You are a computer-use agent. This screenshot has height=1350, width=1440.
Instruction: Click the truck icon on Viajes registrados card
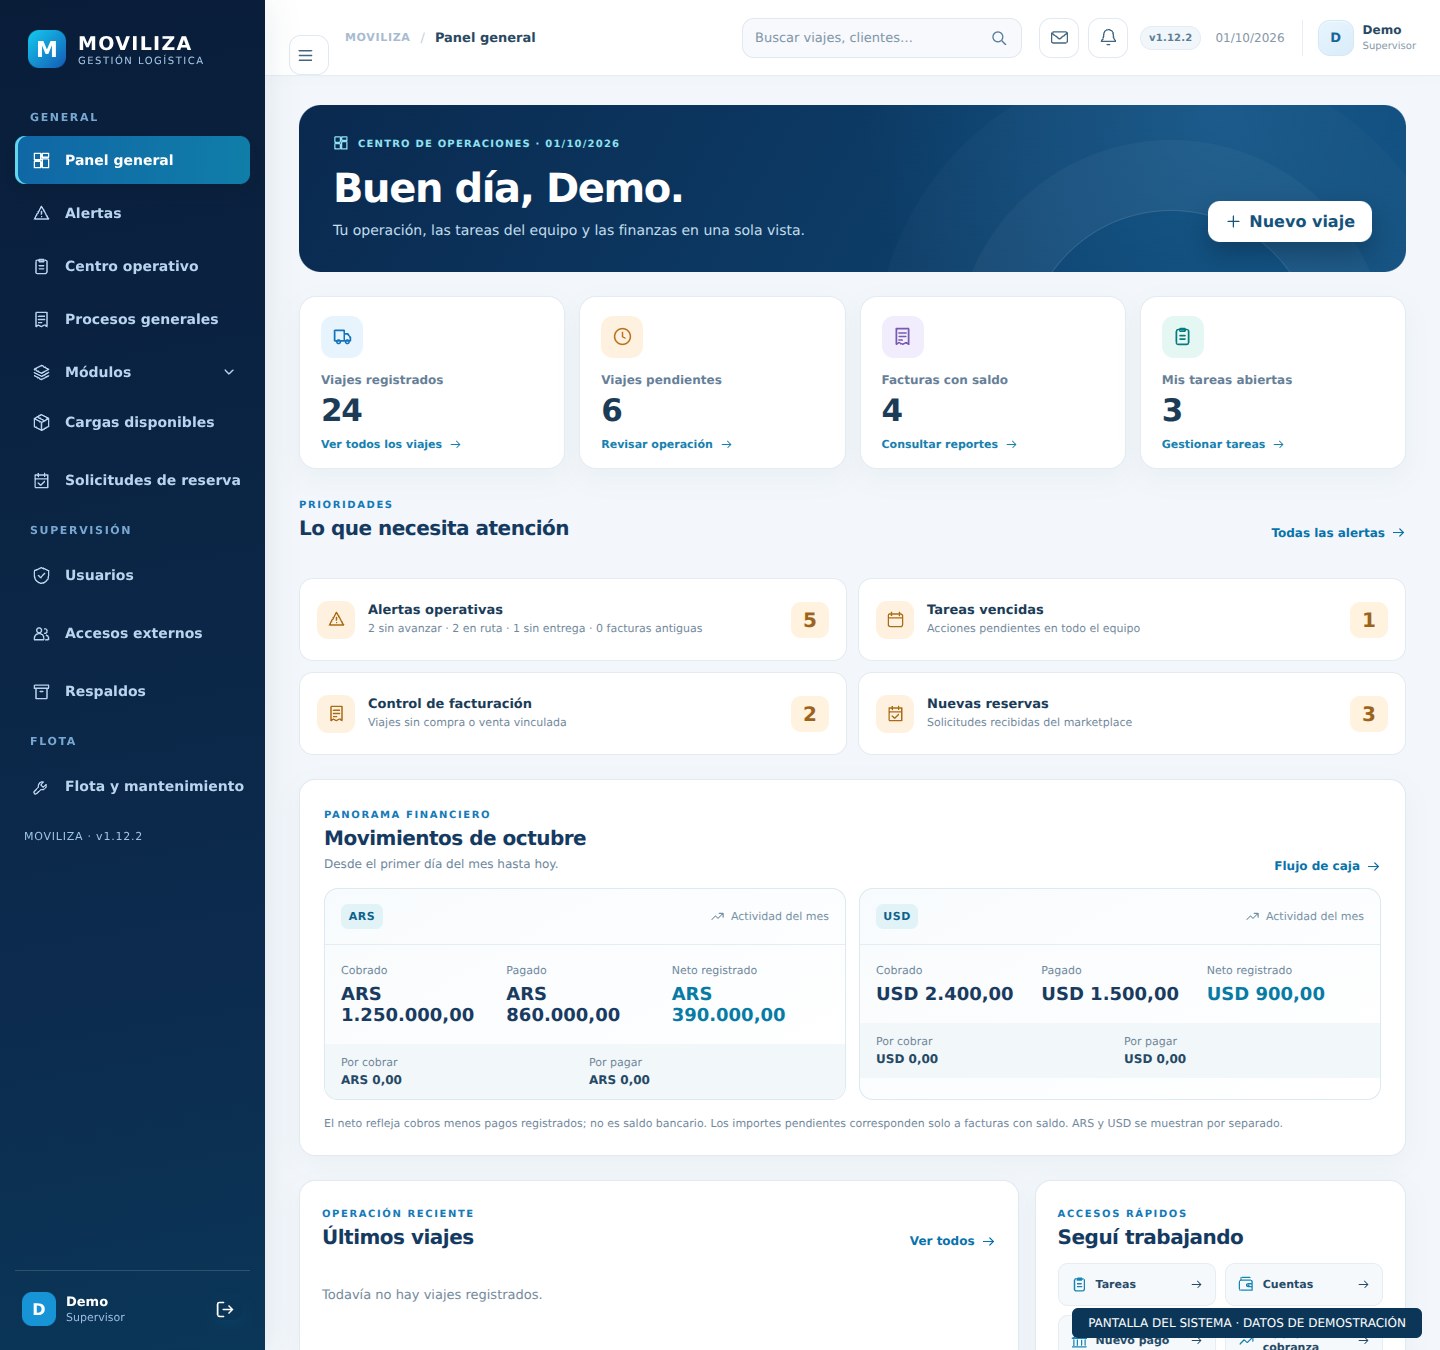pos(342,337)
